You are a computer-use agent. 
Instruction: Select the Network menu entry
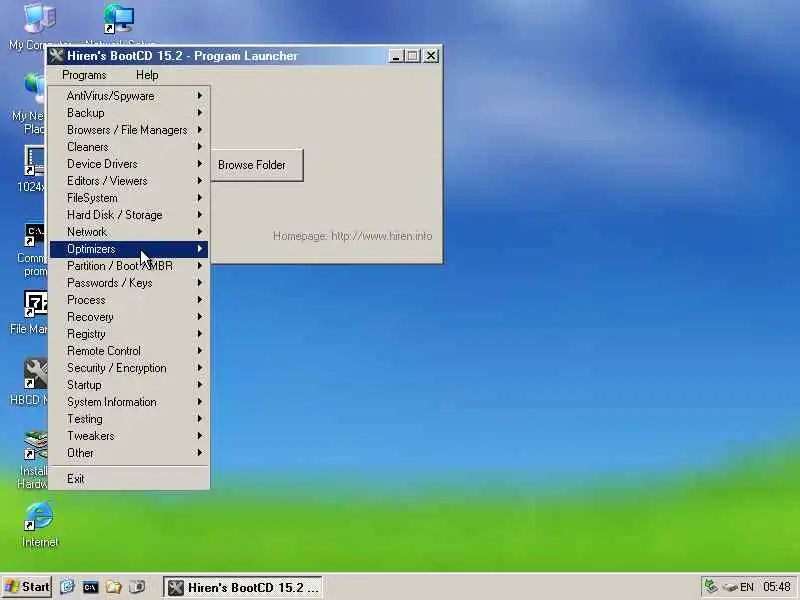pos(129,232)
